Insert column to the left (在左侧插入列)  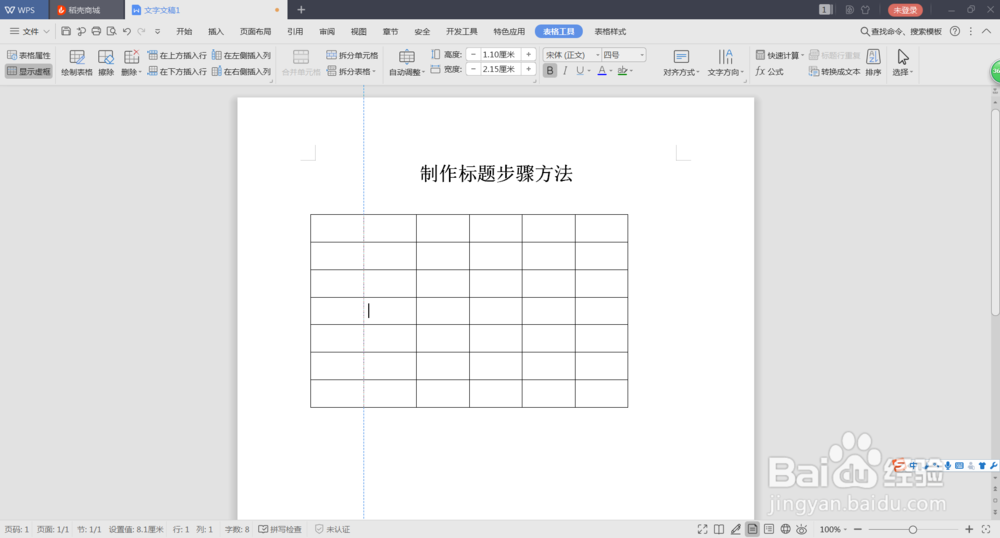(242, 55)
